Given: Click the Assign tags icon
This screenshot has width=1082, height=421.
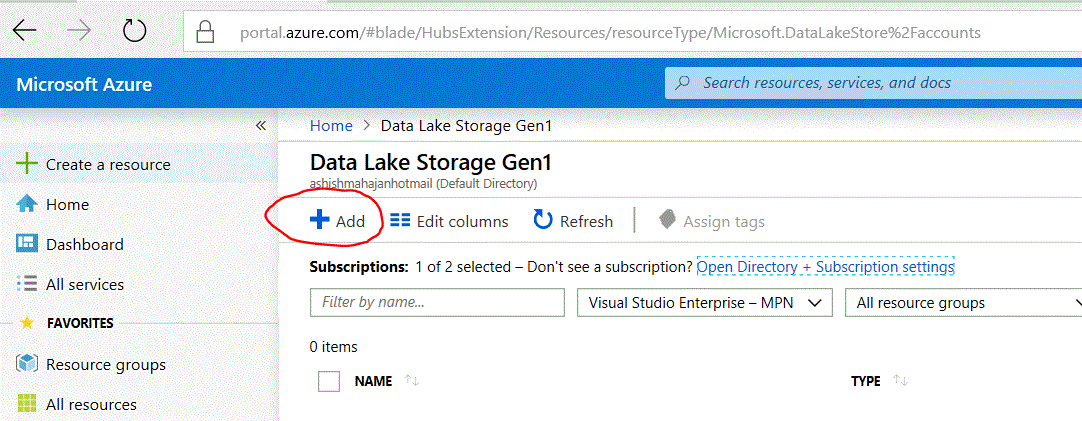Looking at the screenshot, I should coord(667,221).
